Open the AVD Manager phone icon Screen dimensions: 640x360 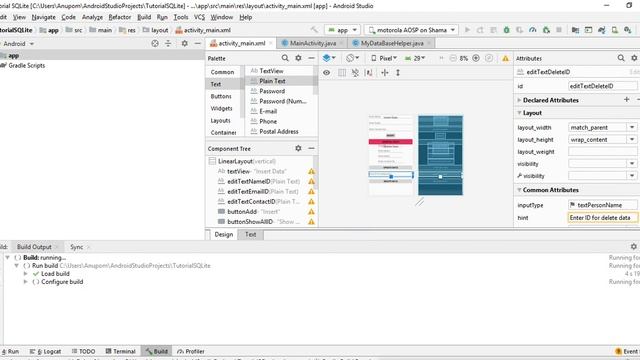[615, 30]
